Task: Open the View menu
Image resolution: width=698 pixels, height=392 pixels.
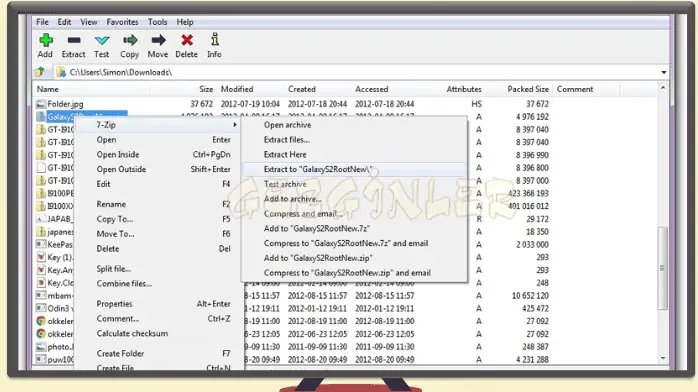Action: pos(89,22)
